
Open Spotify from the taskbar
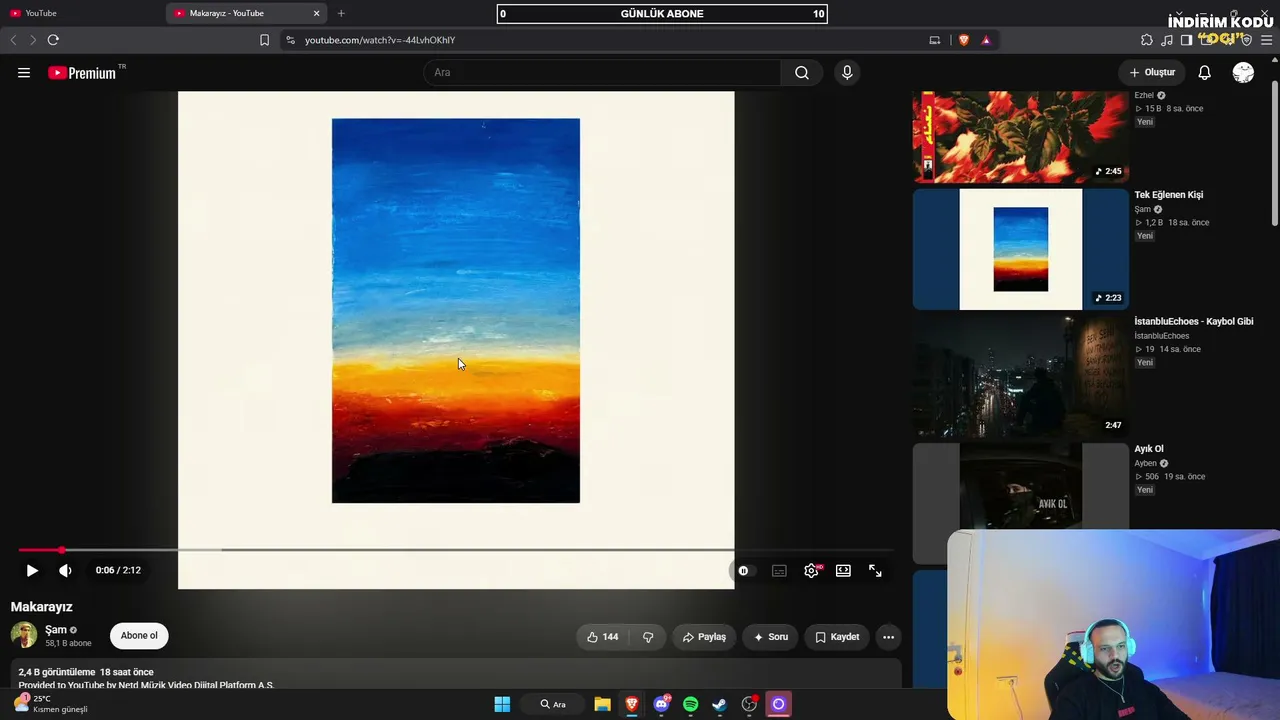(x=690, y=704)
